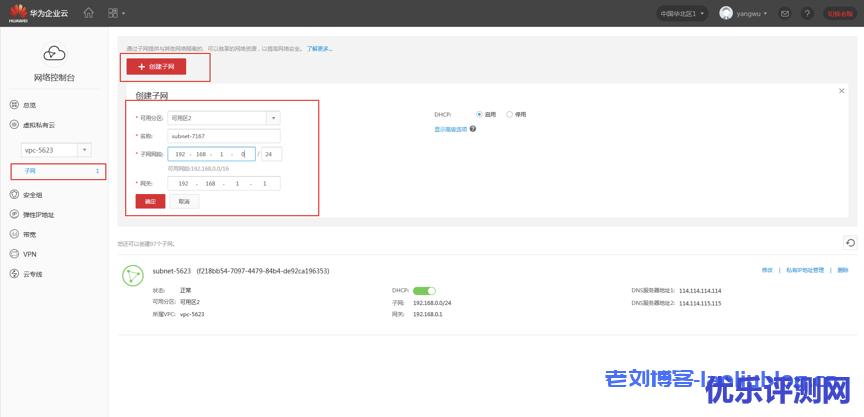Image resolution: width=864 pixels, height=417 pixels.
Task: Click the 名称 subnet name field
Action: pos(224,136)
